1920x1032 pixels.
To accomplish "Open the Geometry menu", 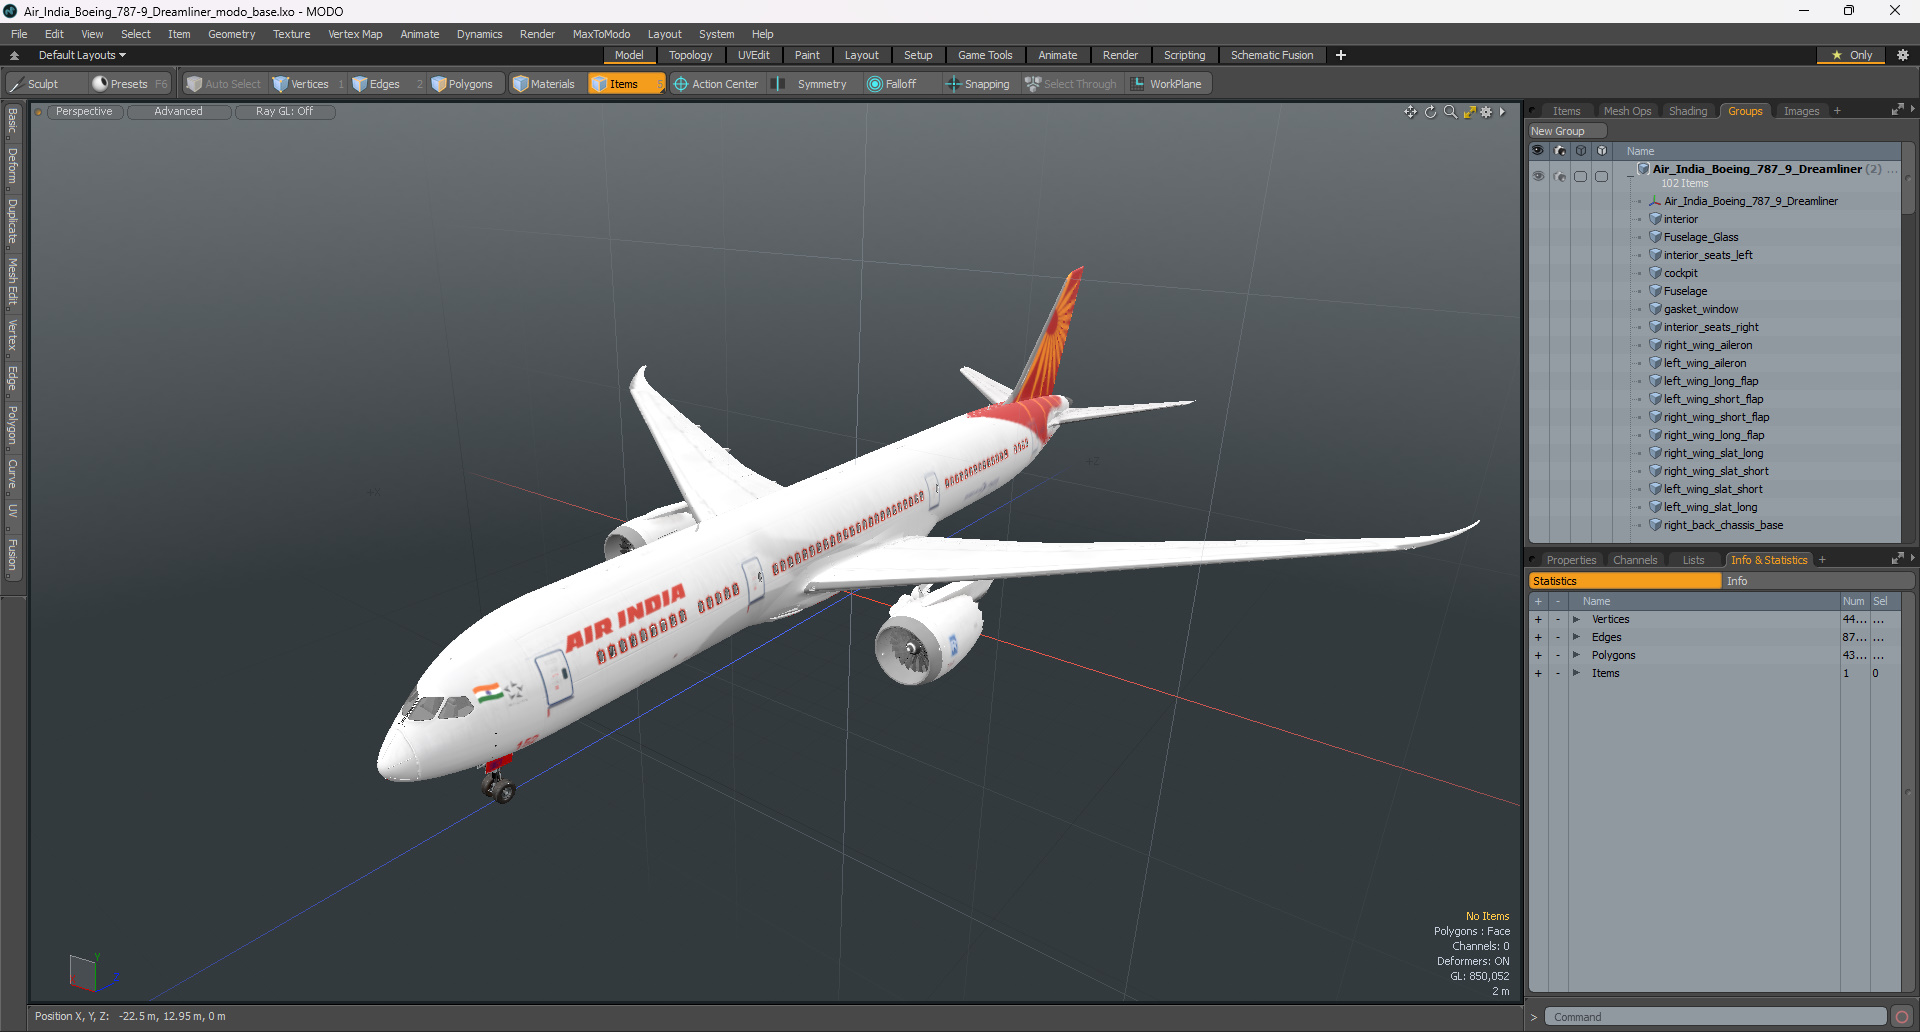I will click(x=231, y=34).
